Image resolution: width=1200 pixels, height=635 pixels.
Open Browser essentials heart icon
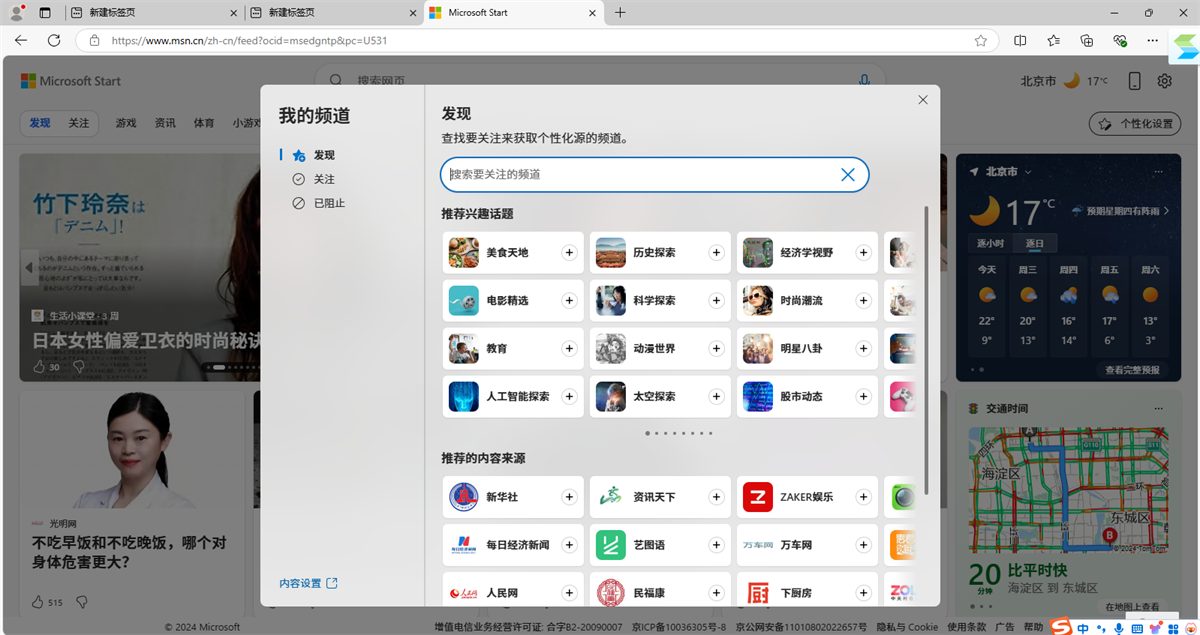tap(1120, 41)
